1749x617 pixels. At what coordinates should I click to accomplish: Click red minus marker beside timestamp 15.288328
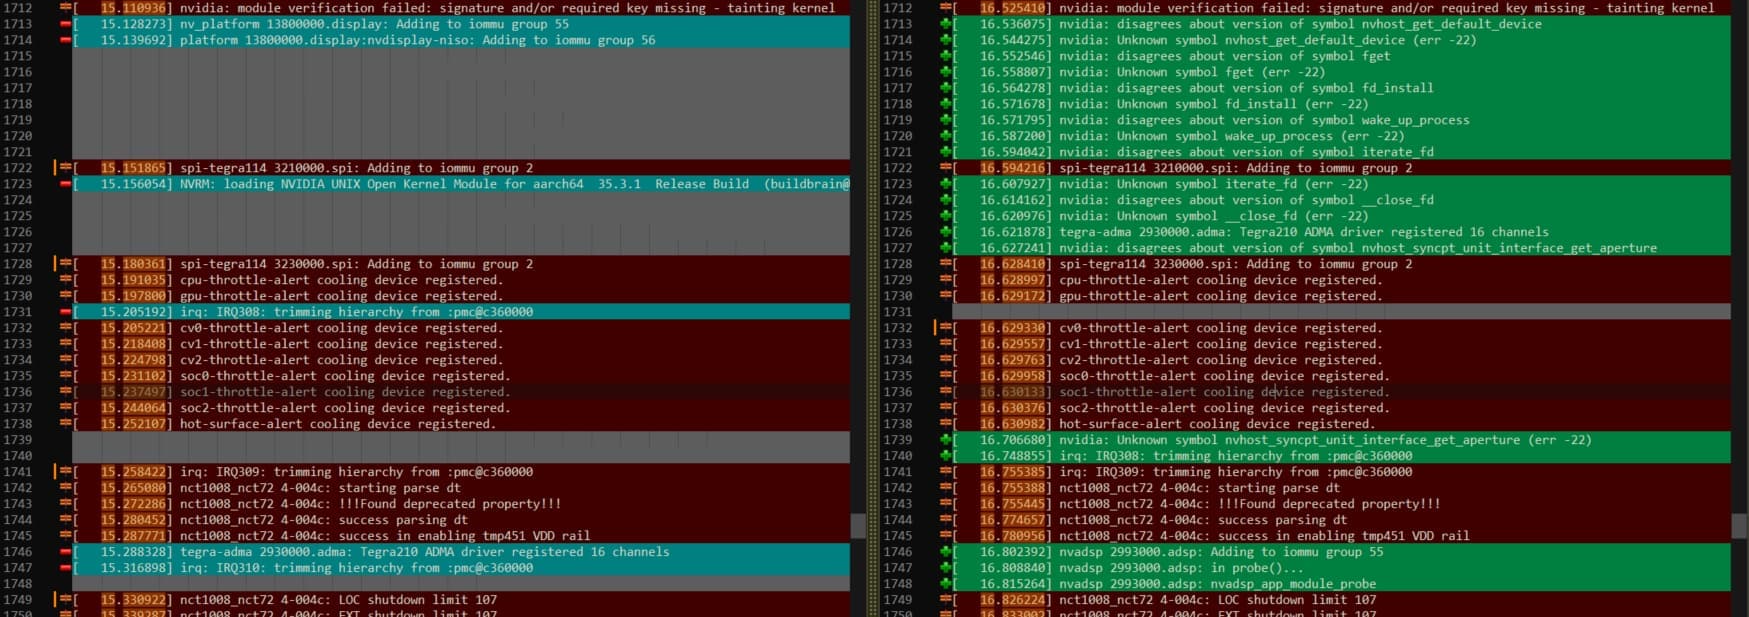[x=65, y=552]
